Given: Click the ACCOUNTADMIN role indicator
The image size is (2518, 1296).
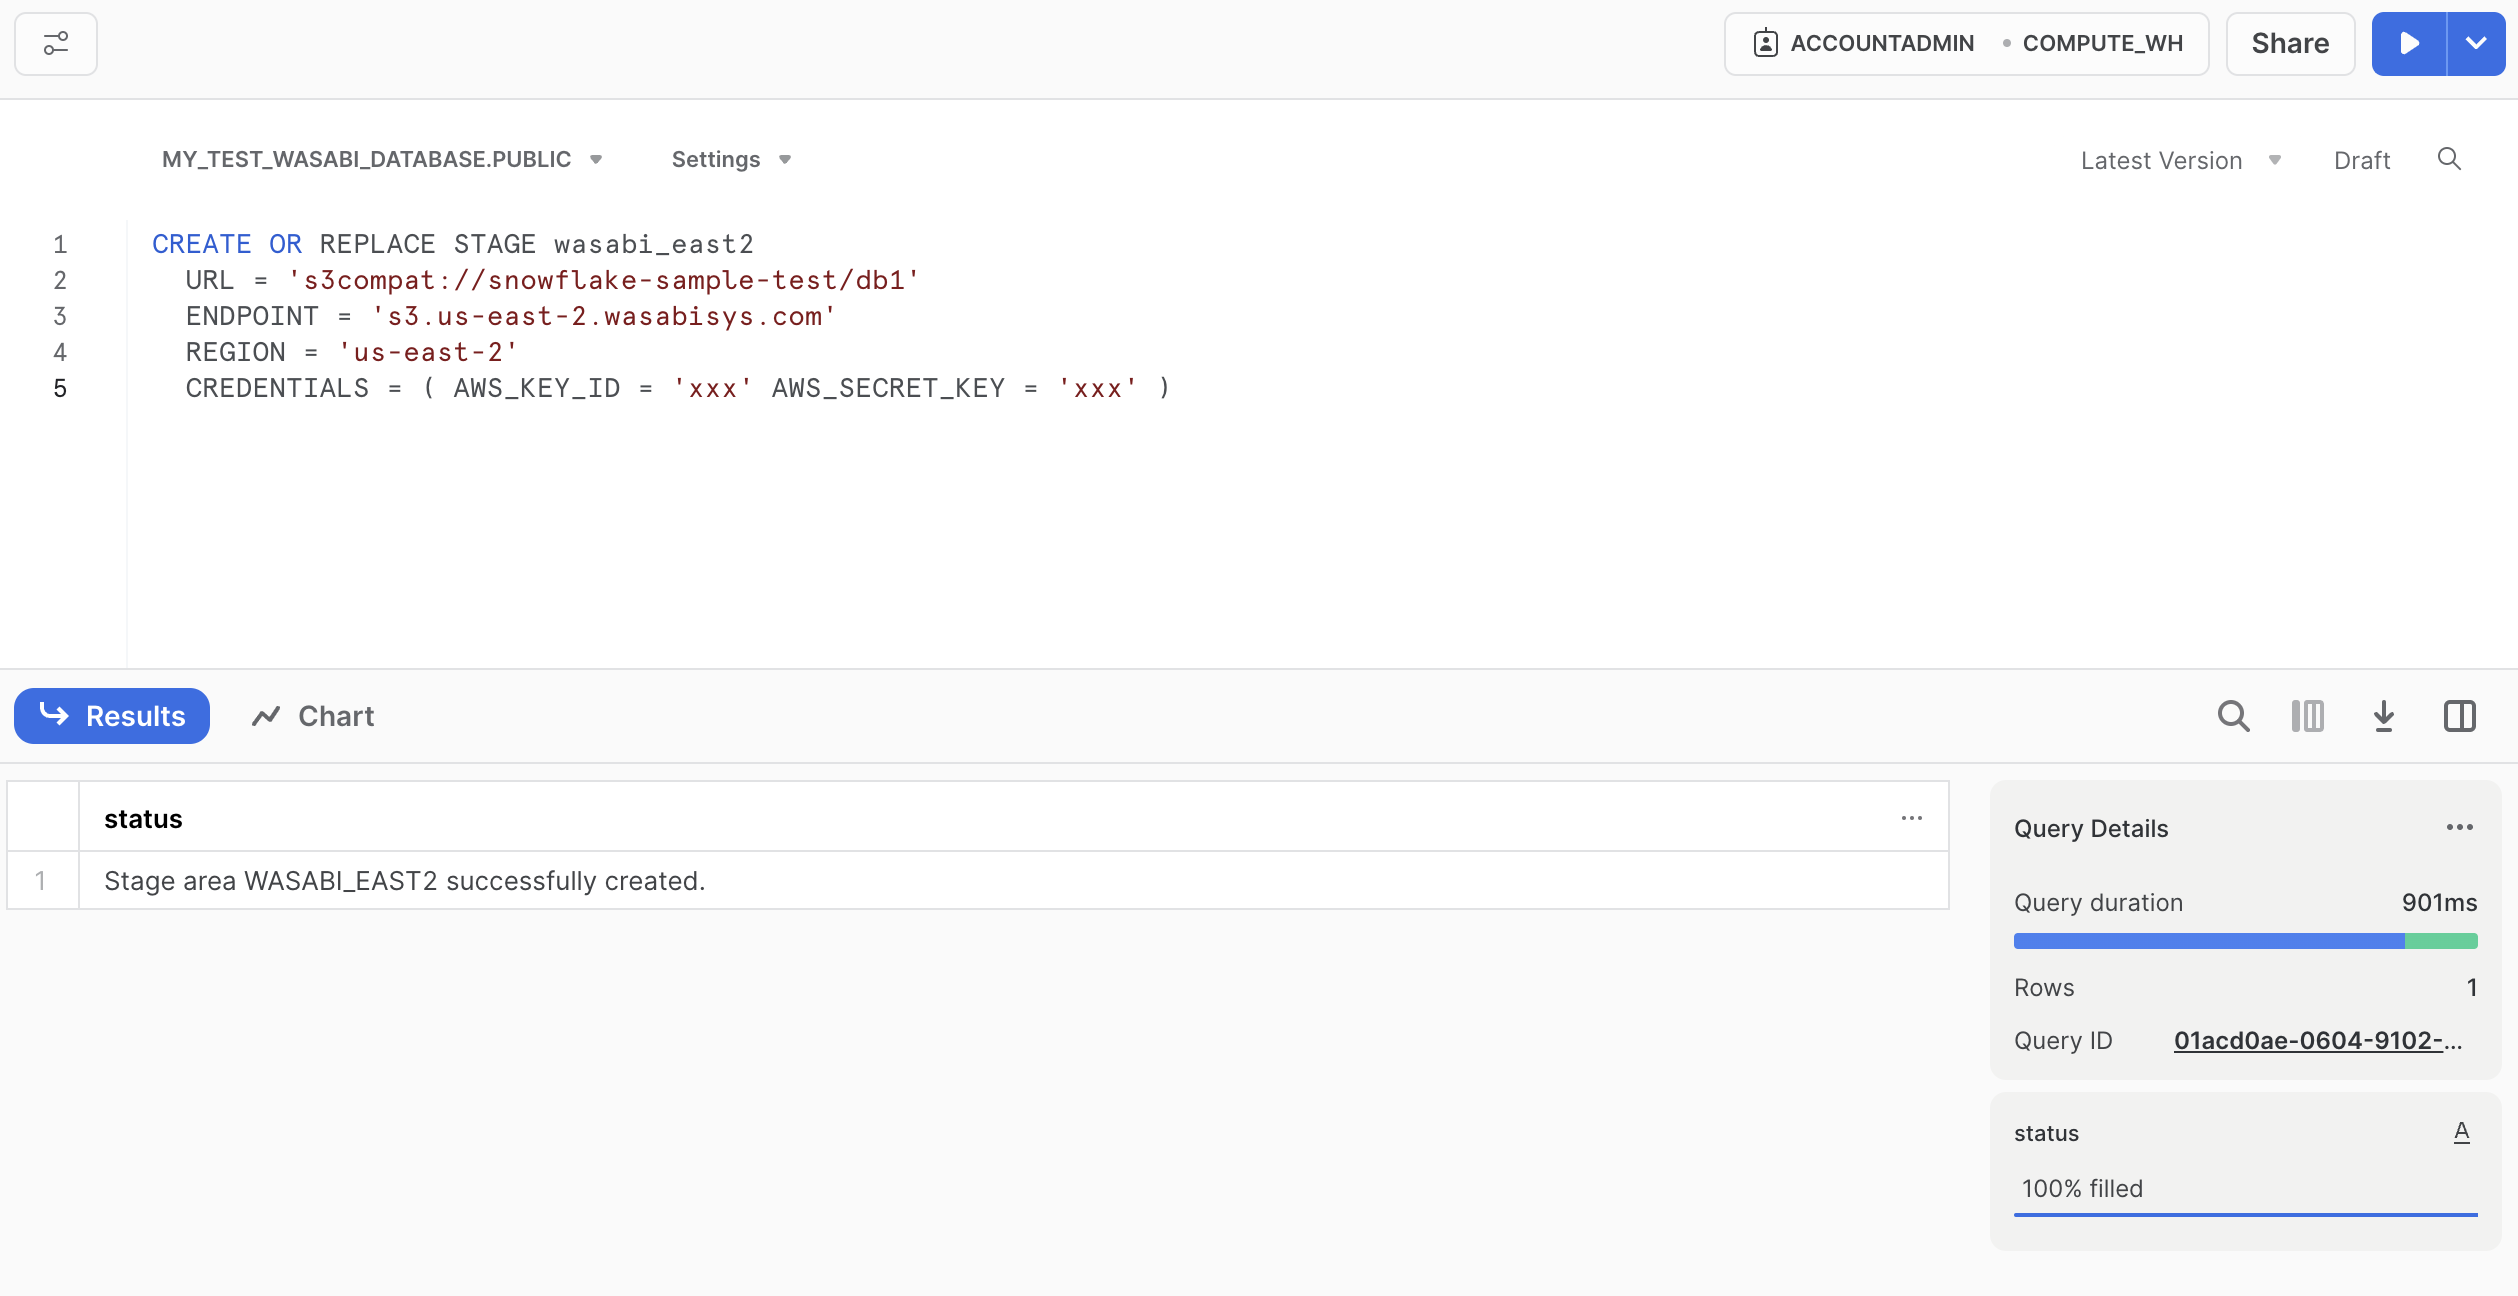Looking at the screenshot, I should click(x=1880, y=45).
